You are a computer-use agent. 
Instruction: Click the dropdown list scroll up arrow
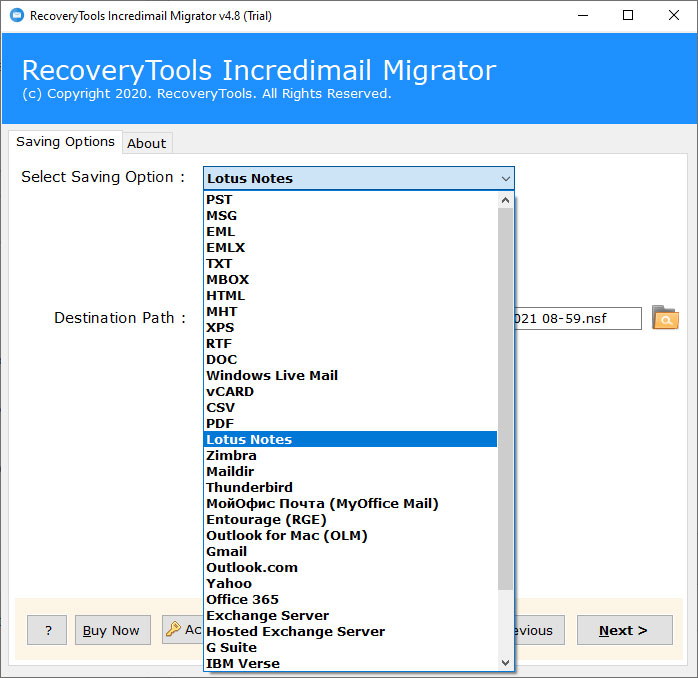tap(505, 200)
